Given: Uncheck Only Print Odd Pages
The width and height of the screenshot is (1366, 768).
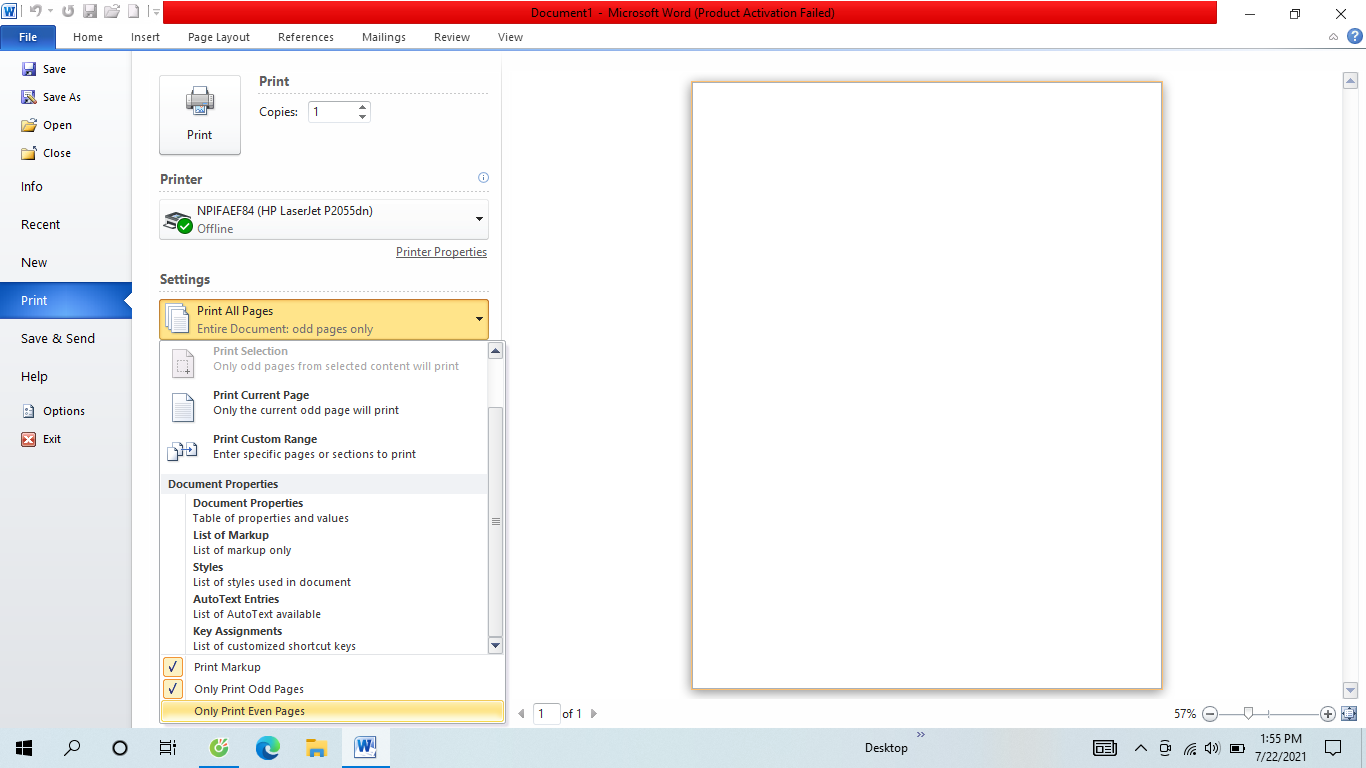Looking at the screenshot, I should click(332, 689).
